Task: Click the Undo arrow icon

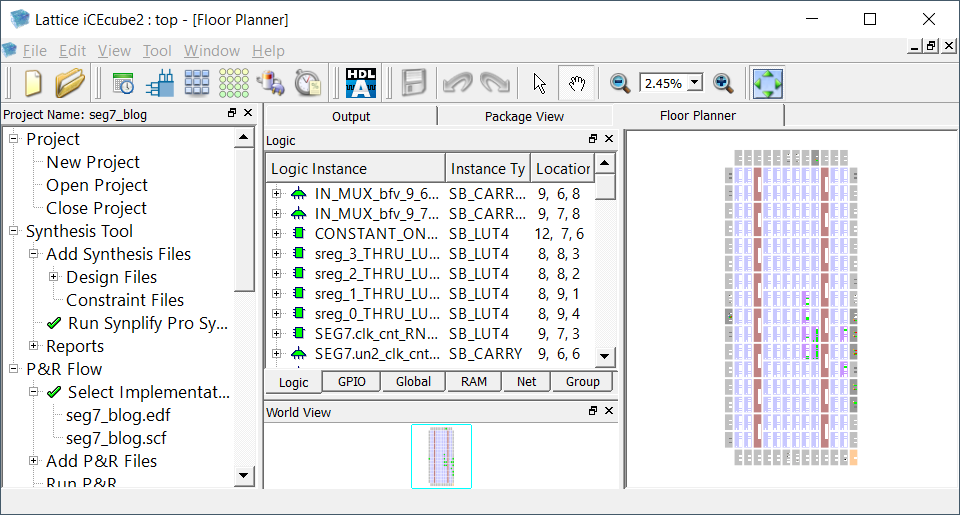Action: pyautogui.click(x=457, y=83)
